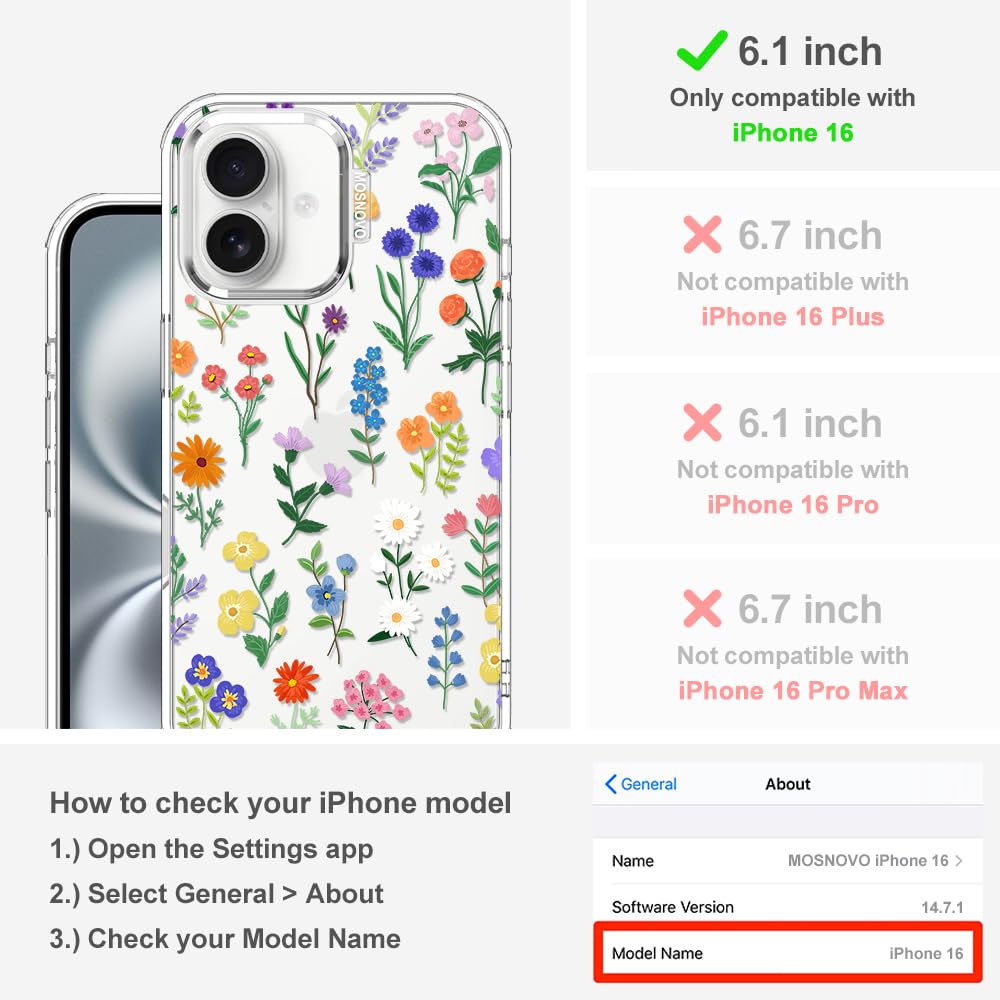Click the red X beside iPhone 16 Plus
The height and width of the screenshot is (1000, 1000).
pos(702,235)
